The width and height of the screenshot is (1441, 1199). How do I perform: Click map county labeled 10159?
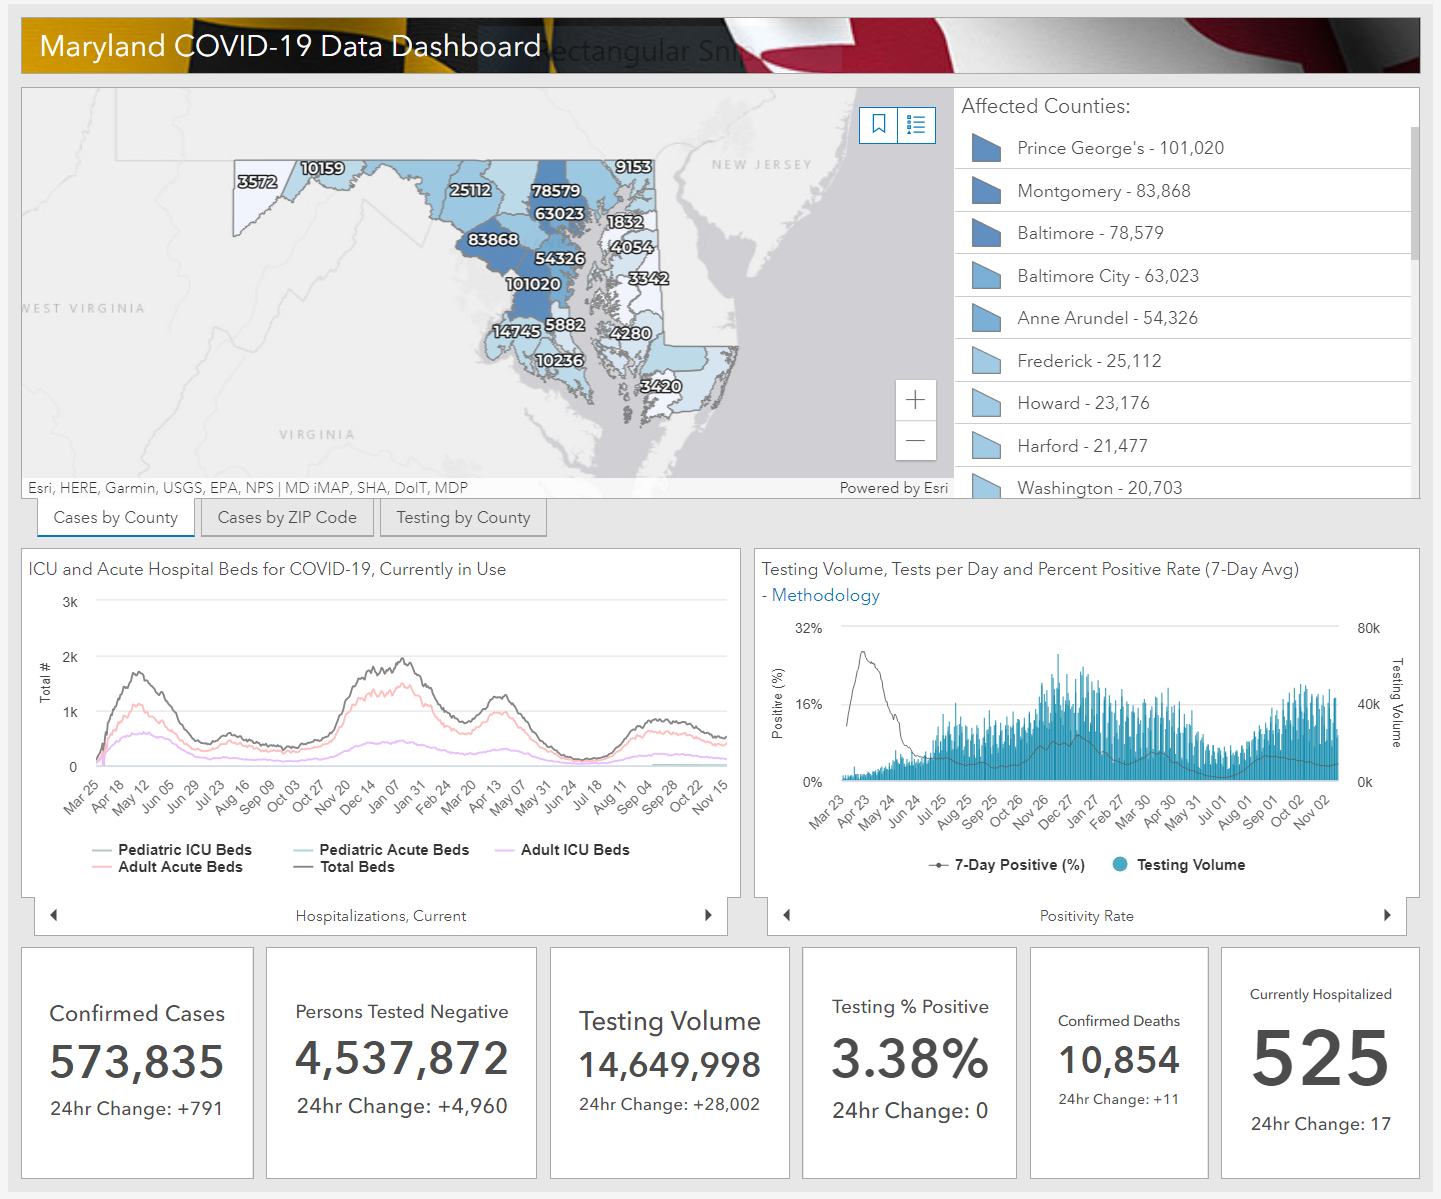(x=322, y=168)
